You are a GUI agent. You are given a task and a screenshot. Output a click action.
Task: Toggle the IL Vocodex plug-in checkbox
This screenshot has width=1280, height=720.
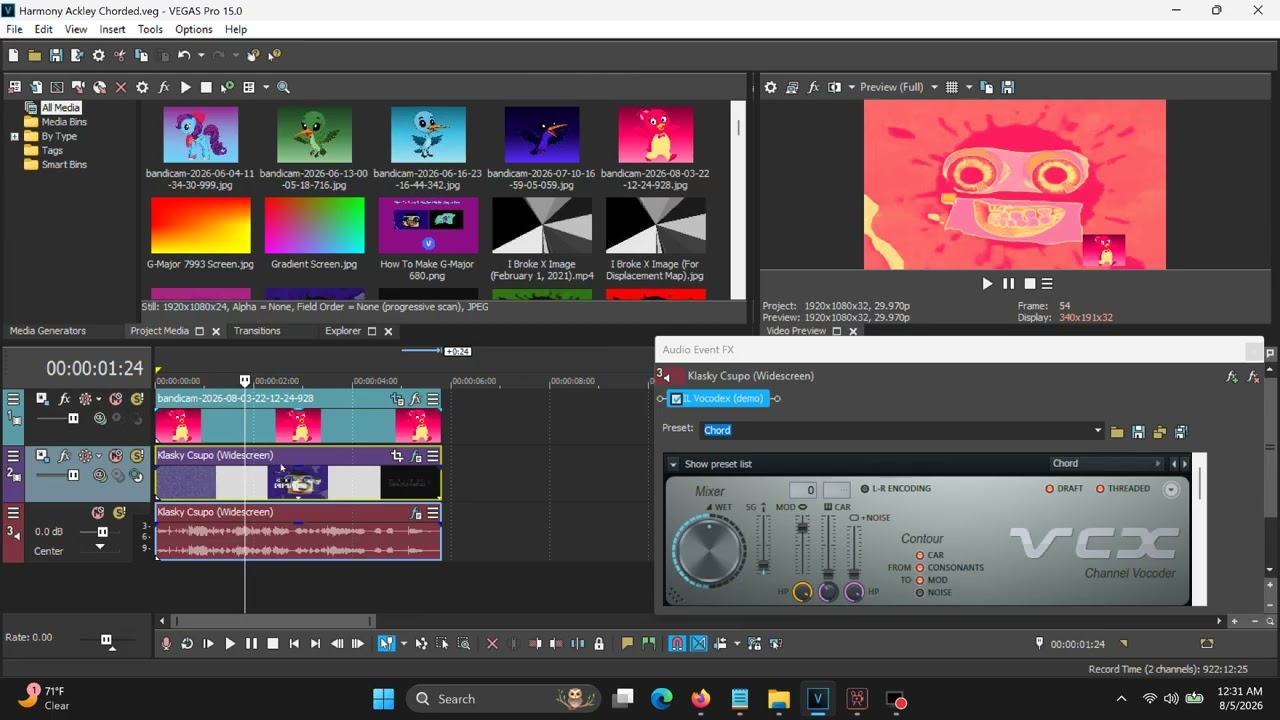(x=676, y=399)
